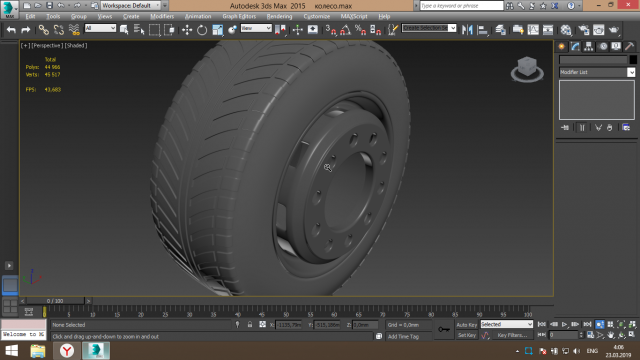Viewport: 640px width, 360px height.
Task: Activate Bind to Space Warp tool
Action: [x=74, y=30]
